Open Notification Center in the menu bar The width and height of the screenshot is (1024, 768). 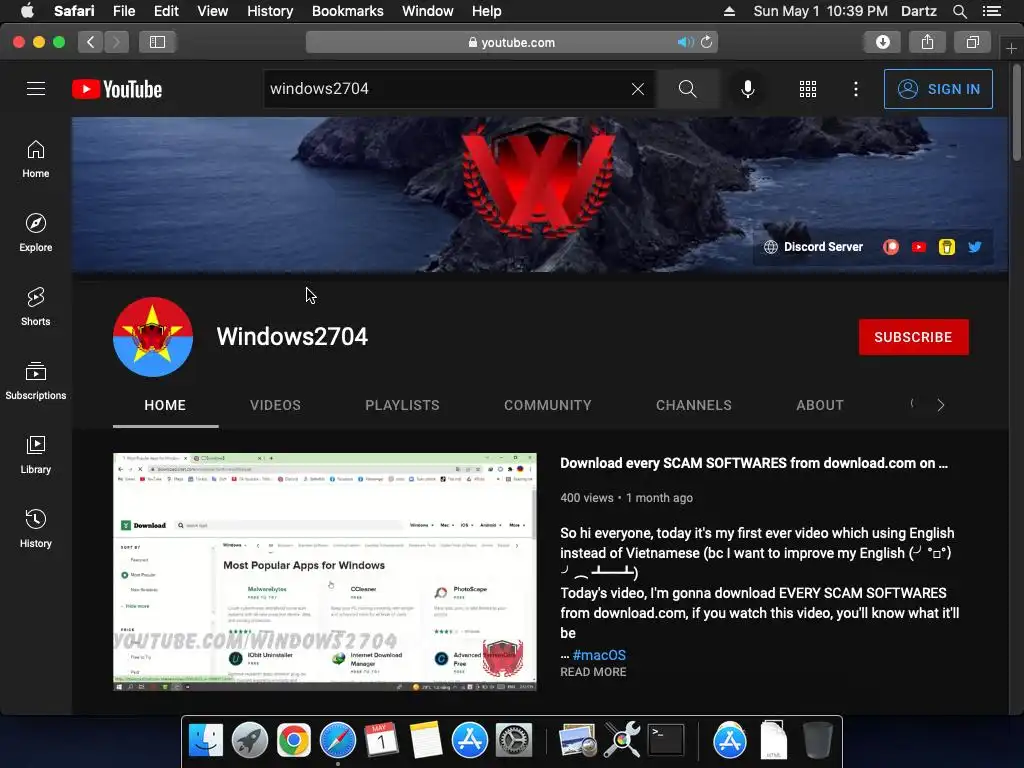coord(992,11)
